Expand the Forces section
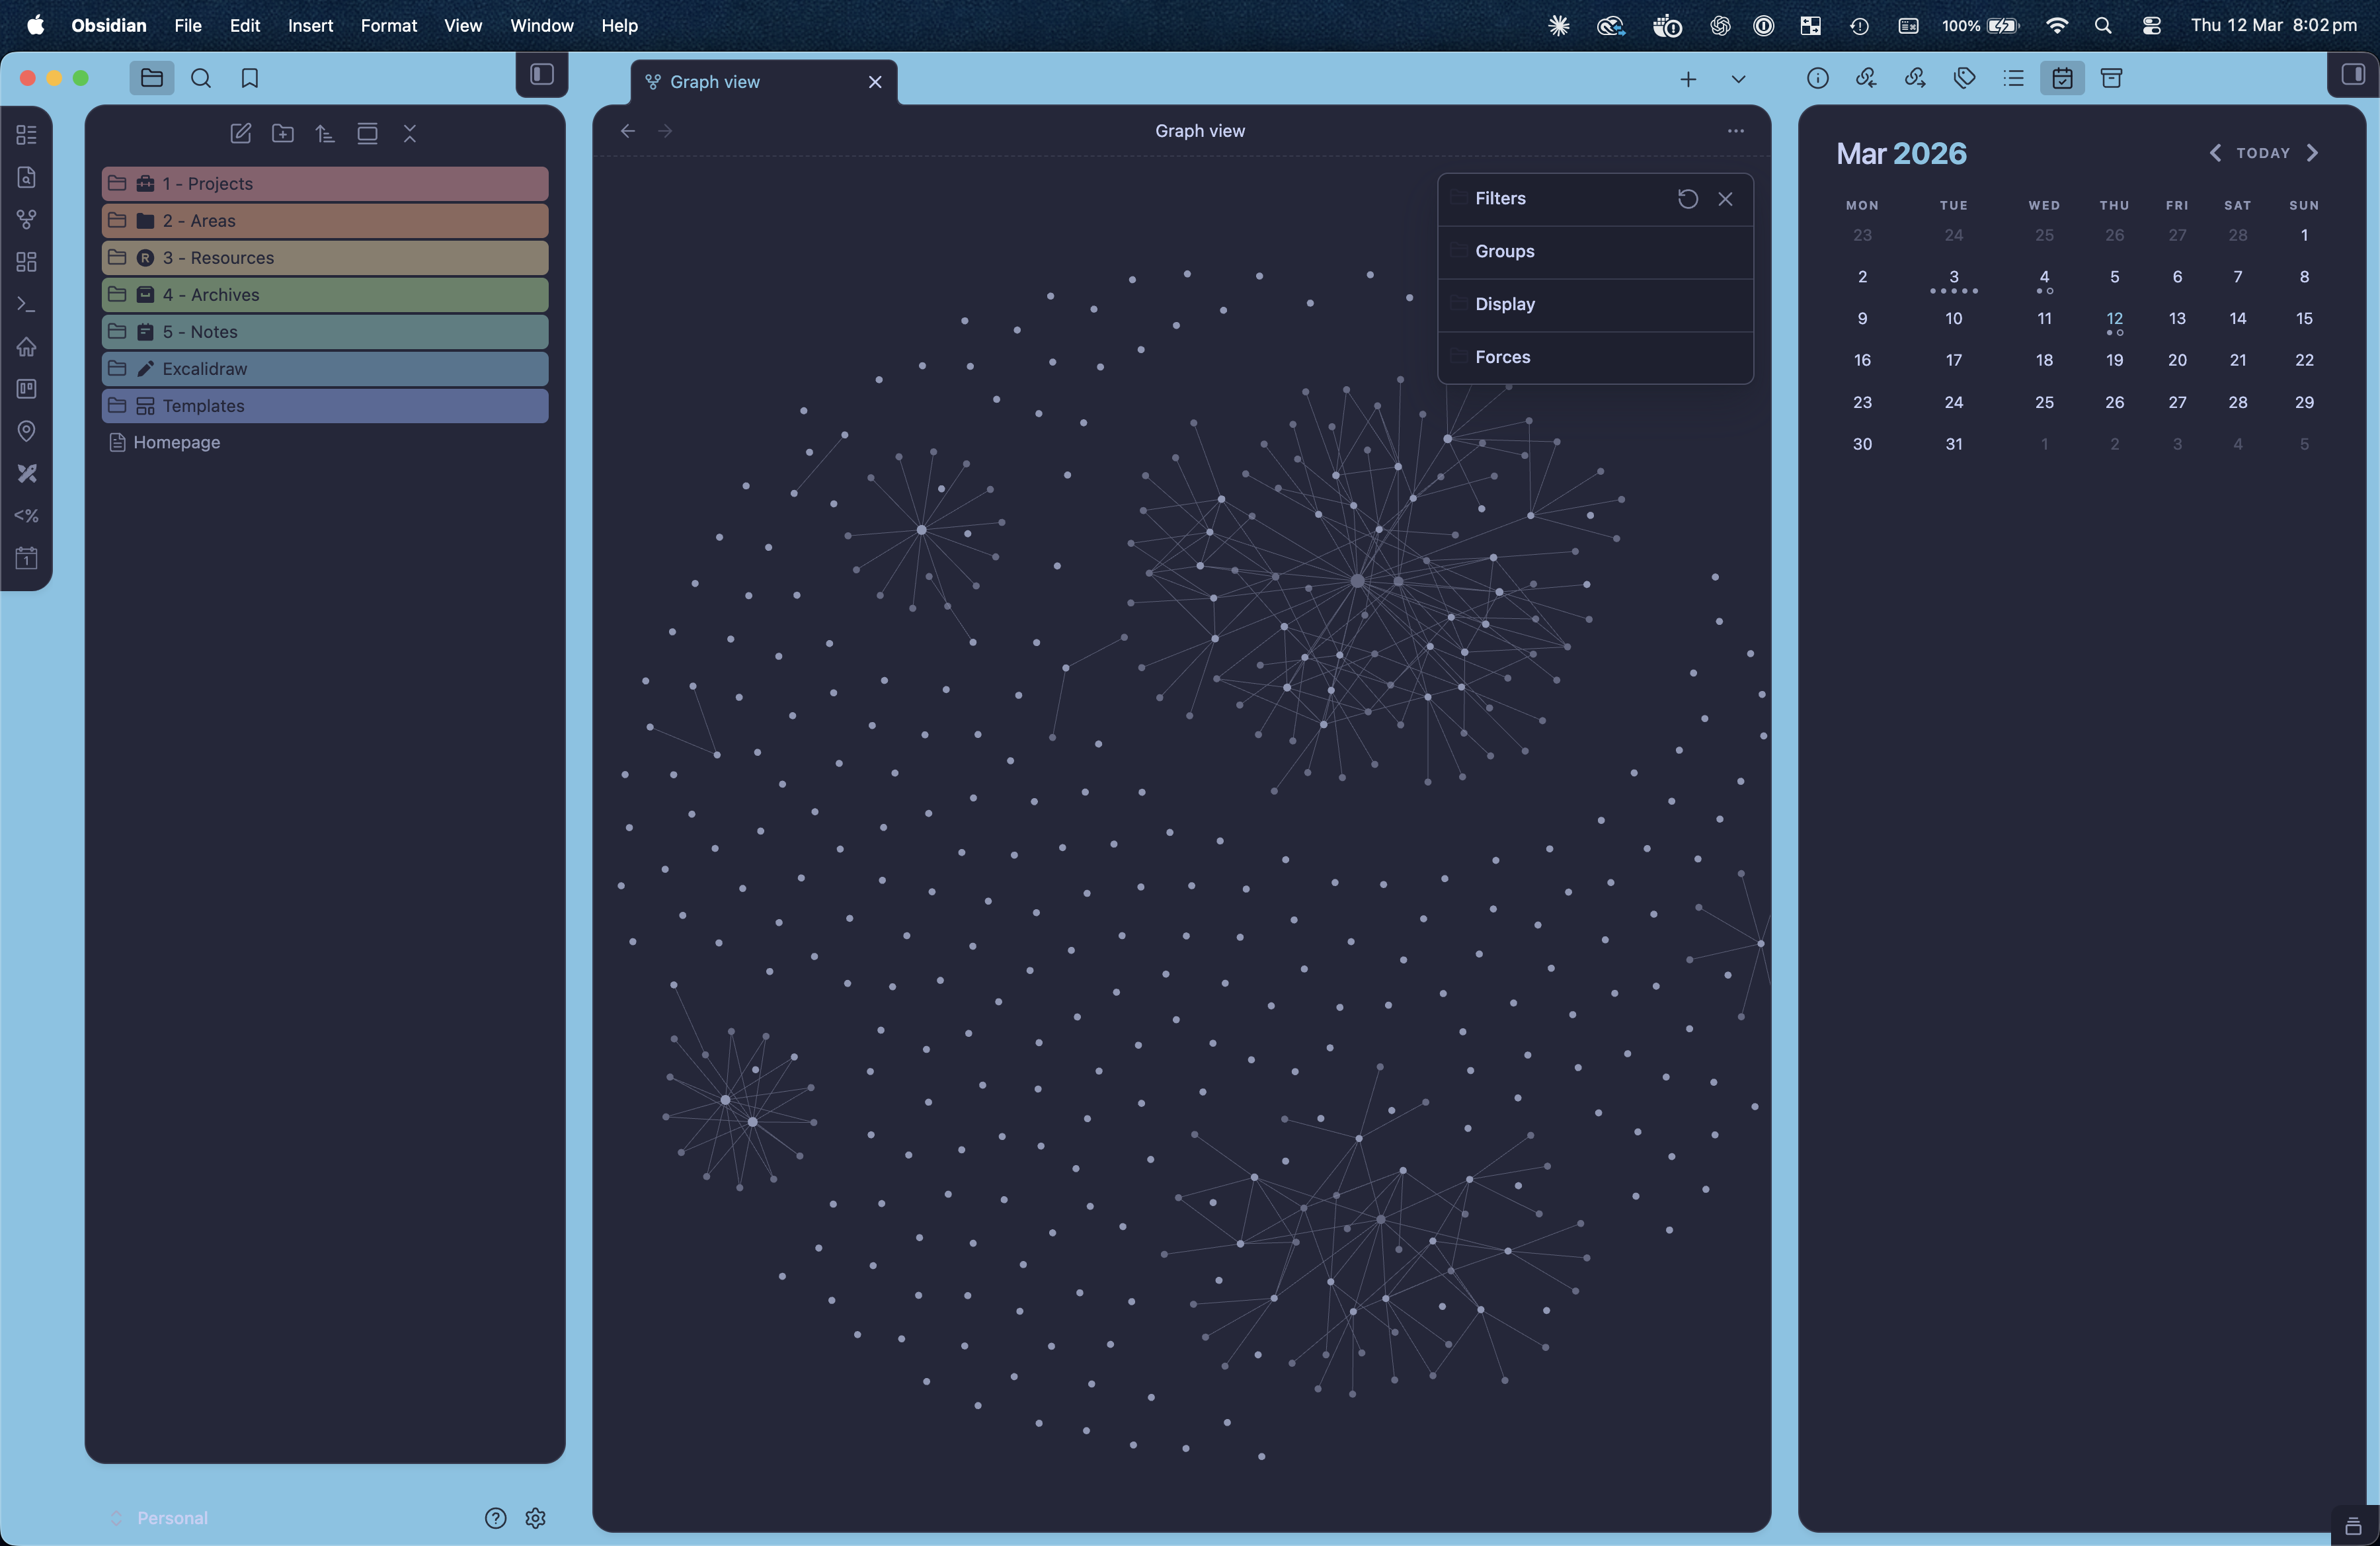This screenshot has width=2380, height=1546. pyautogui.click(x=1502, y=357)
